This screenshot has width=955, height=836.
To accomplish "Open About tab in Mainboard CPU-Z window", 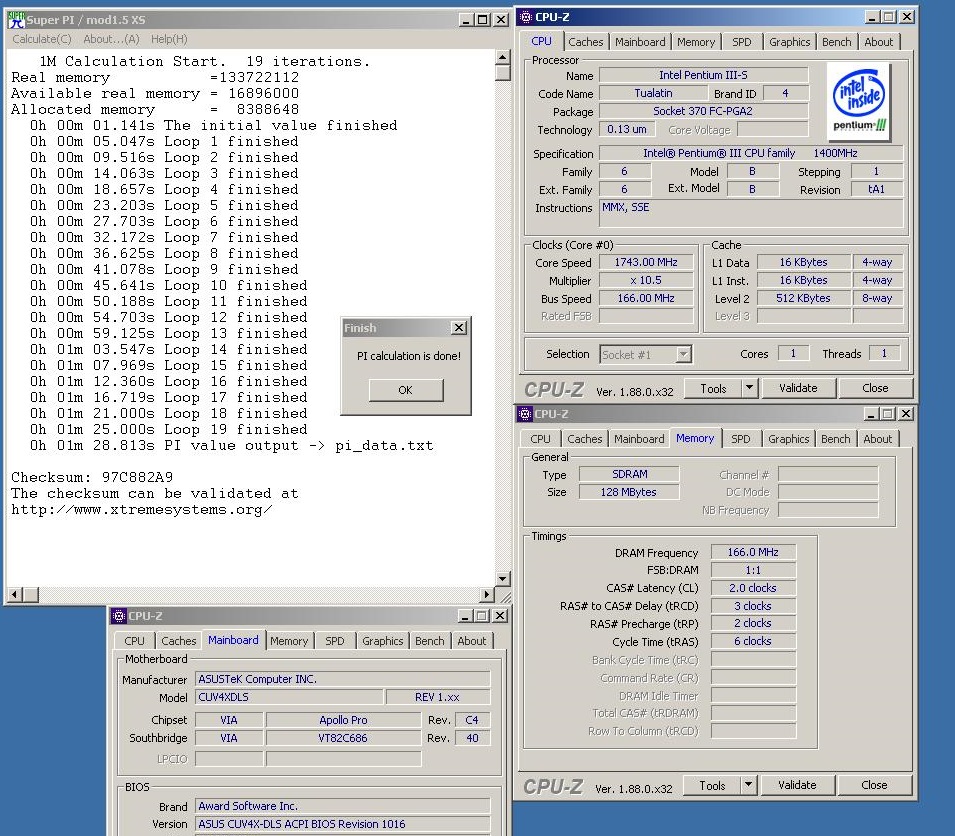I will pos(471,641).
